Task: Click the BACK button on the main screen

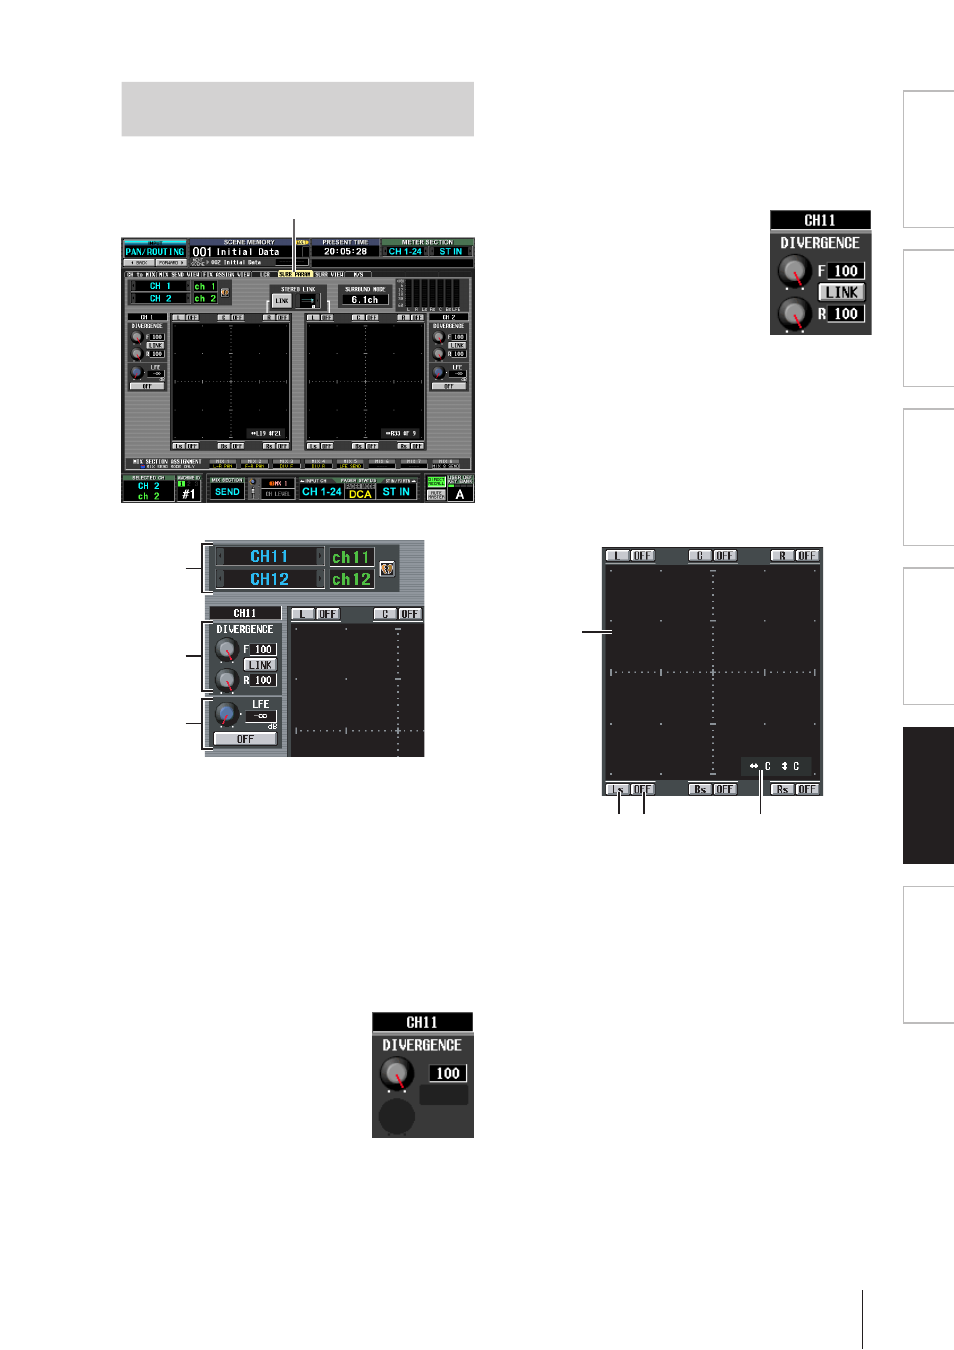Action: (x=139, y=263)
